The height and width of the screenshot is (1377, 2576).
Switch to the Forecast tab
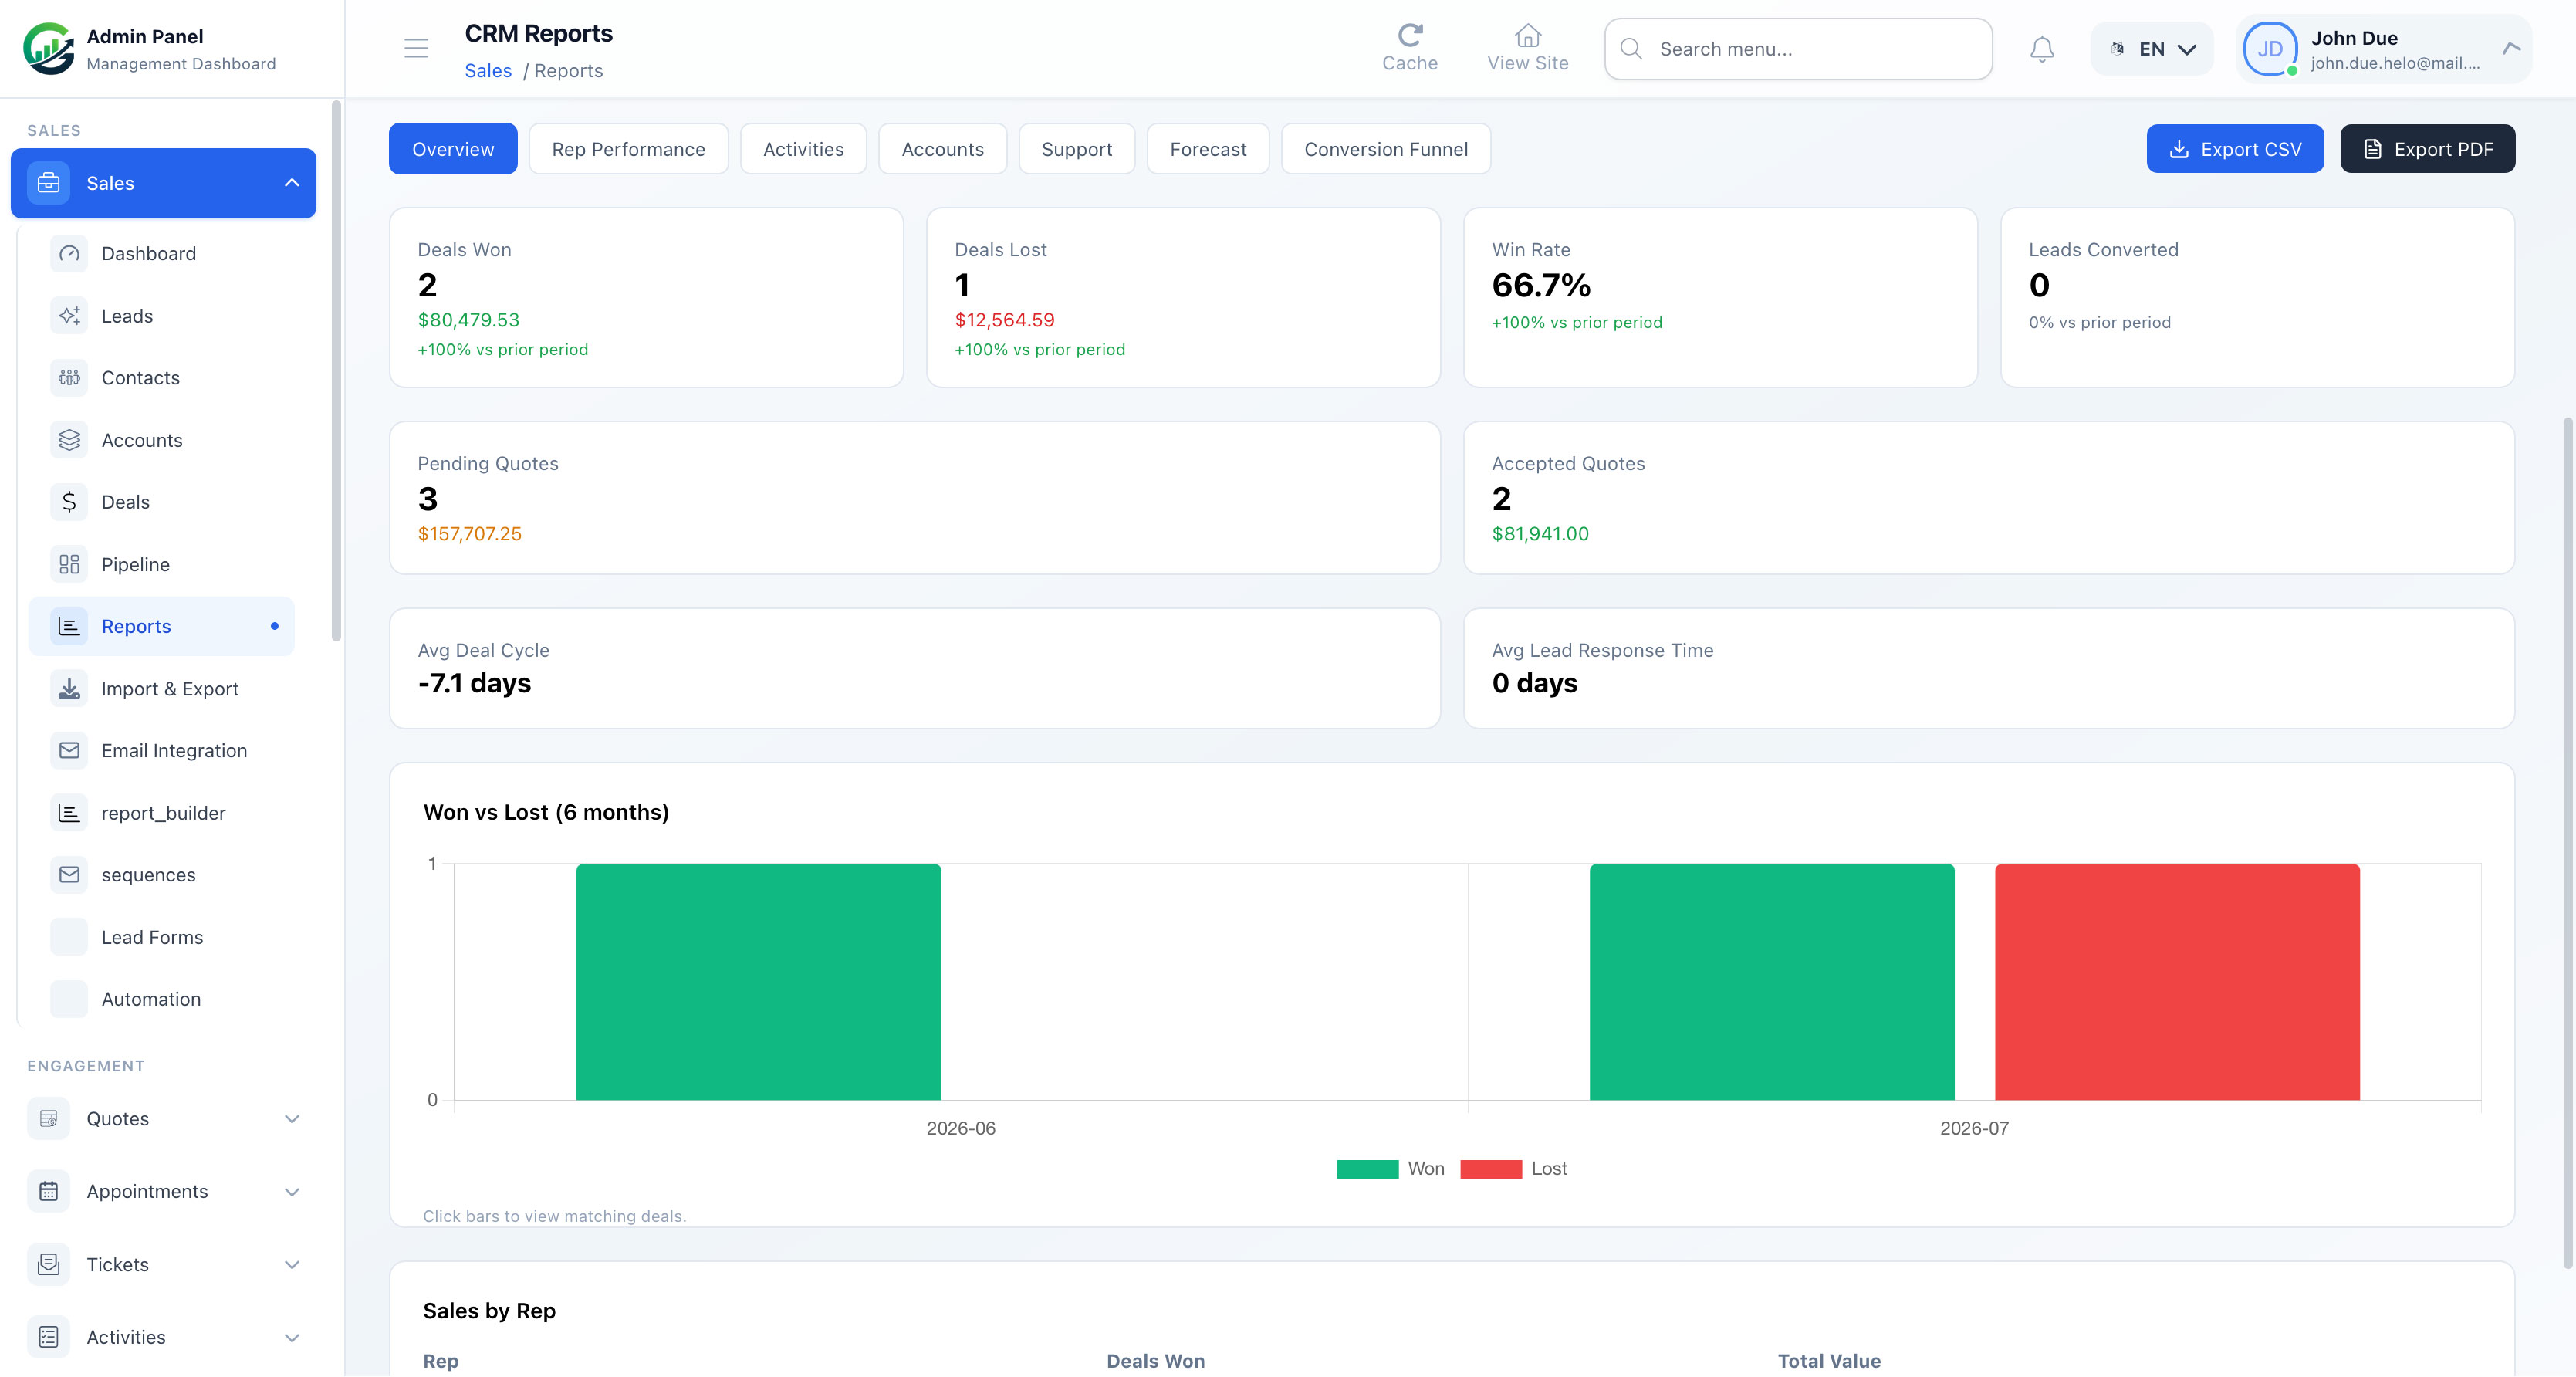[x=1208, y=149]
